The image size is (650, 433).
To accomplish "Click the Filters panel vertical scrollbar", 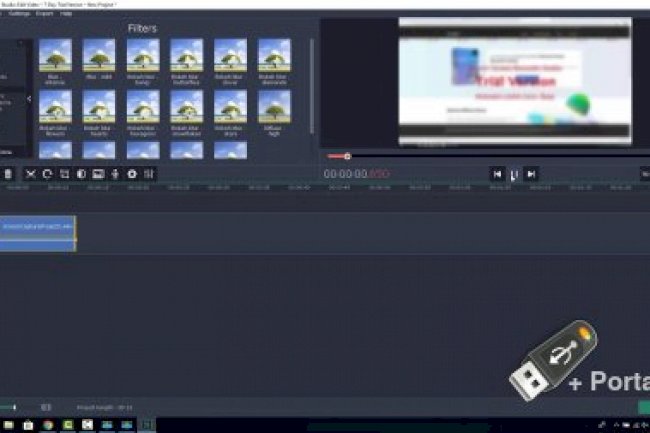I will pyautogui.click(x=311, y=86).
